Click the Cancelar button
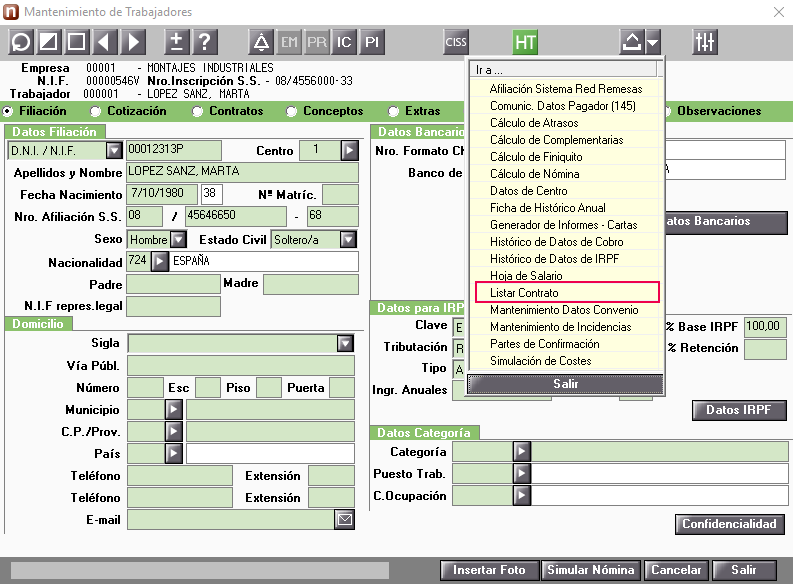793x584 pixels. coord(676,570)
